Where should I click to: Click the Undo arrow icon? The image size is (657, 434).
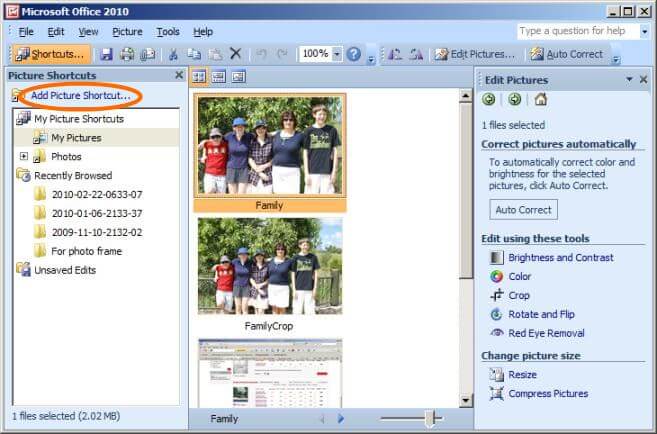(261, 54)
